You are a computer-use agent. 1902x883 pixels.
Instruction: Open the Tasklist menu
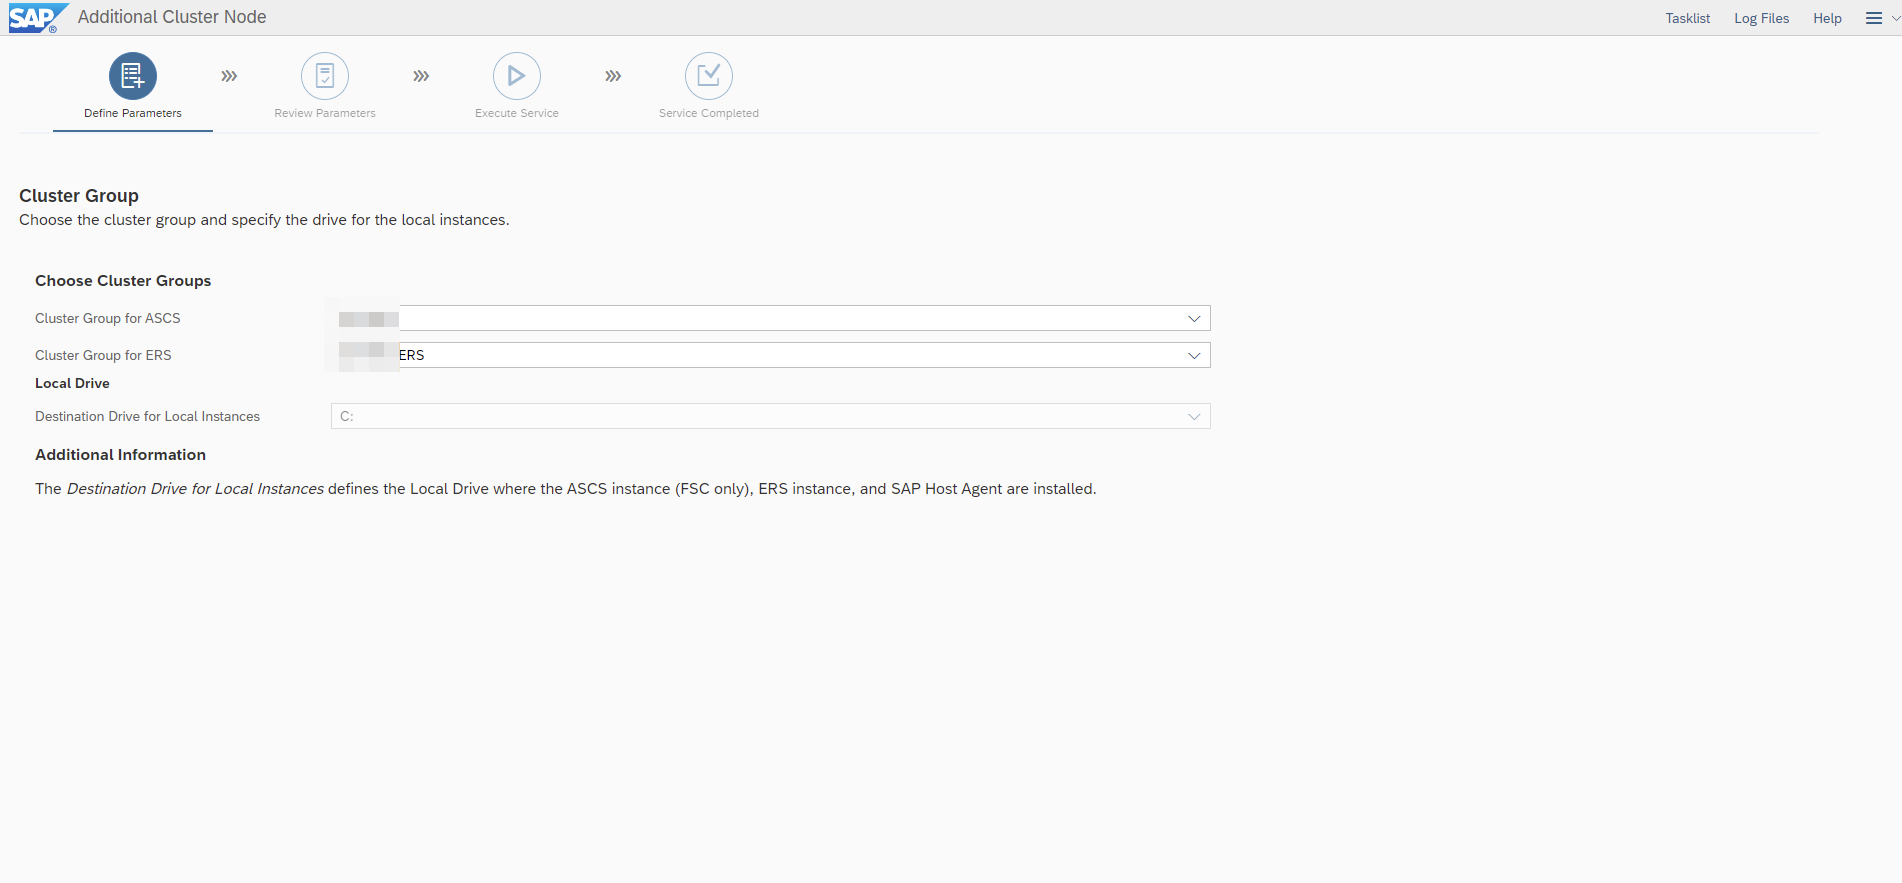[1687, 18]
